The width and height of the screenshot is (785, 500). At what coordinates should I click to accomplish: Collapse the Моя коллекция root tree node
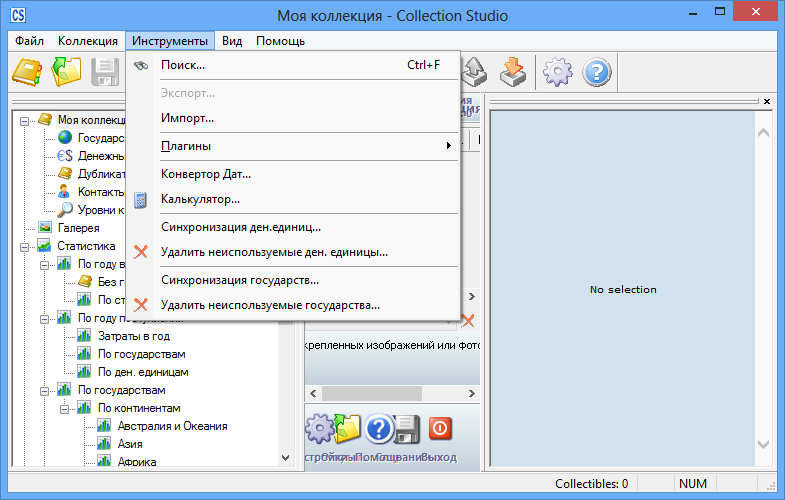pyautogui.click(x=24, y=121)
